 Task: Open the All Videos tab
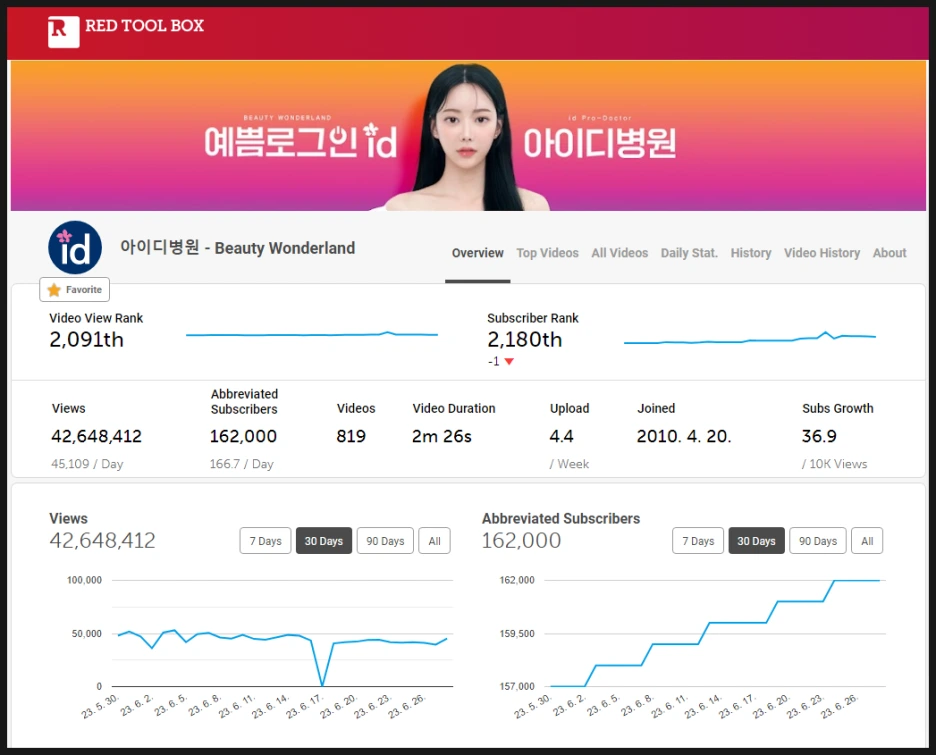620,253
